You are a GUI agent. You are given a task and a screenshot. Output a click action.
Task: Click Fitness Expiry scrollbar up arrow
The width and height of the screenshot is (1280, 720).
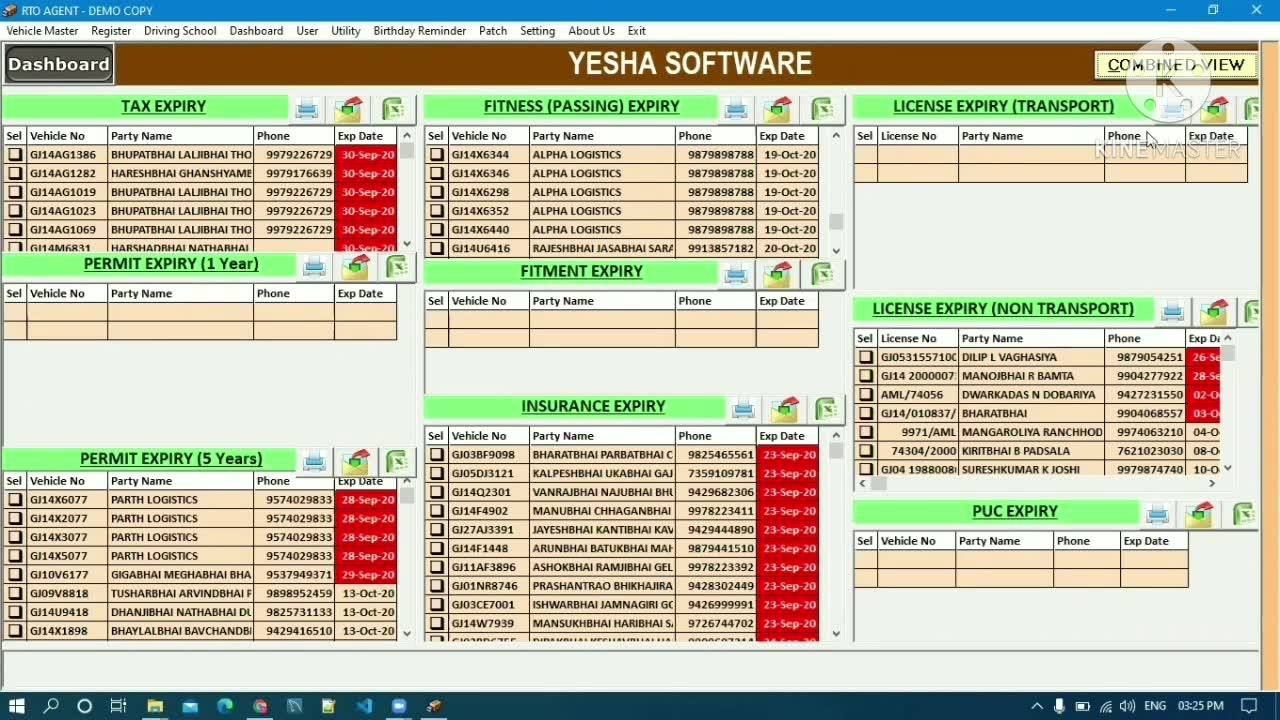pyautogui.click(x=837, y=136)
